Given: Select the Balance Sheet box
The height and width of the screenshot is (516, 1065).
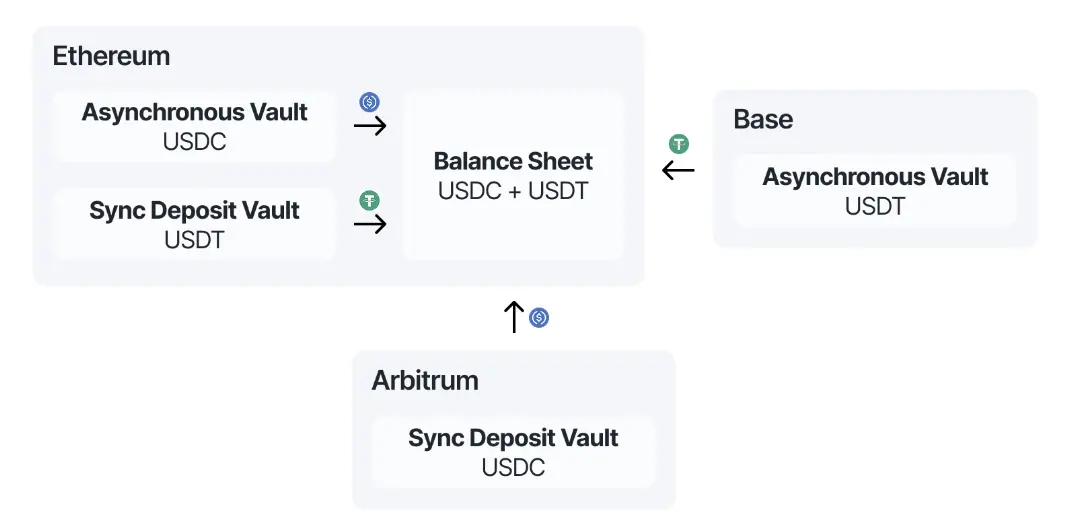Looking at the screenshot, I should tap(513, 176).
